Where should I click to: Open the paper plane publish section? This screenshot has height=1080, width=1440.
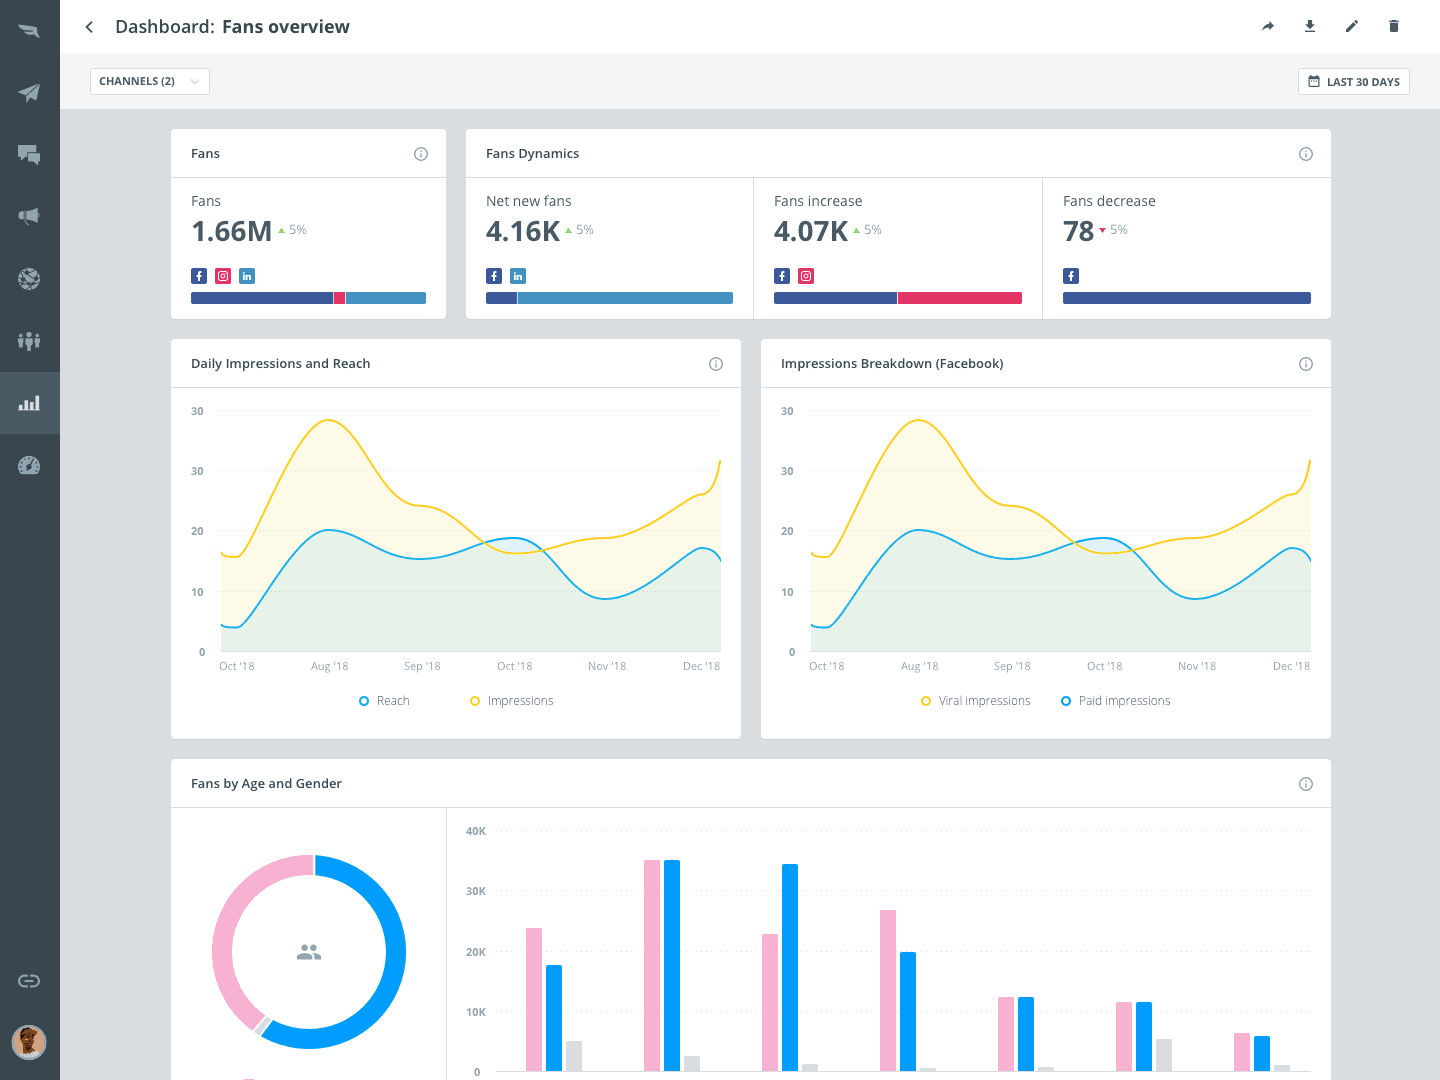tap(29, 93)
